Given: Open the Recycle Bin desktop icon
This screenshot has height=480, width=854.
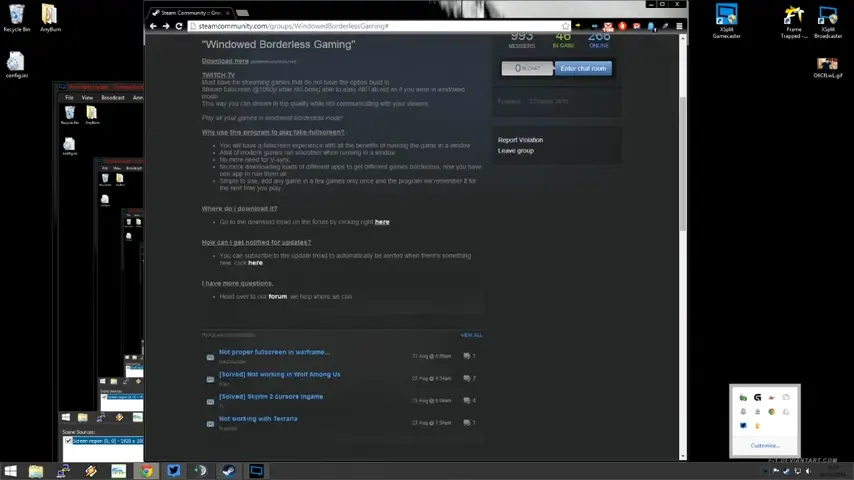Looking at the screenshot, I should coord(16,18).
